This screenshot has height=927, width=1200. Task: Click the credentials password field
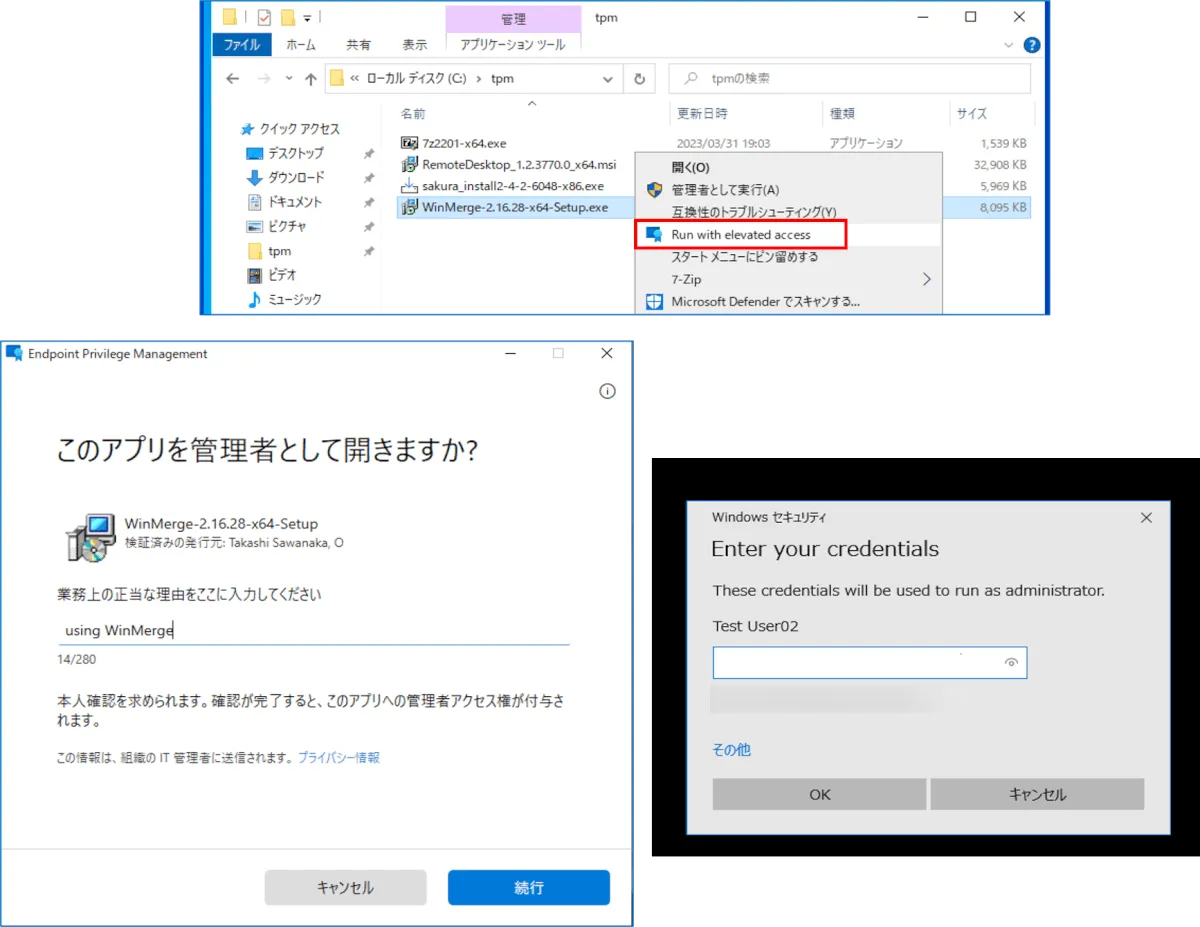coord(870,662)
